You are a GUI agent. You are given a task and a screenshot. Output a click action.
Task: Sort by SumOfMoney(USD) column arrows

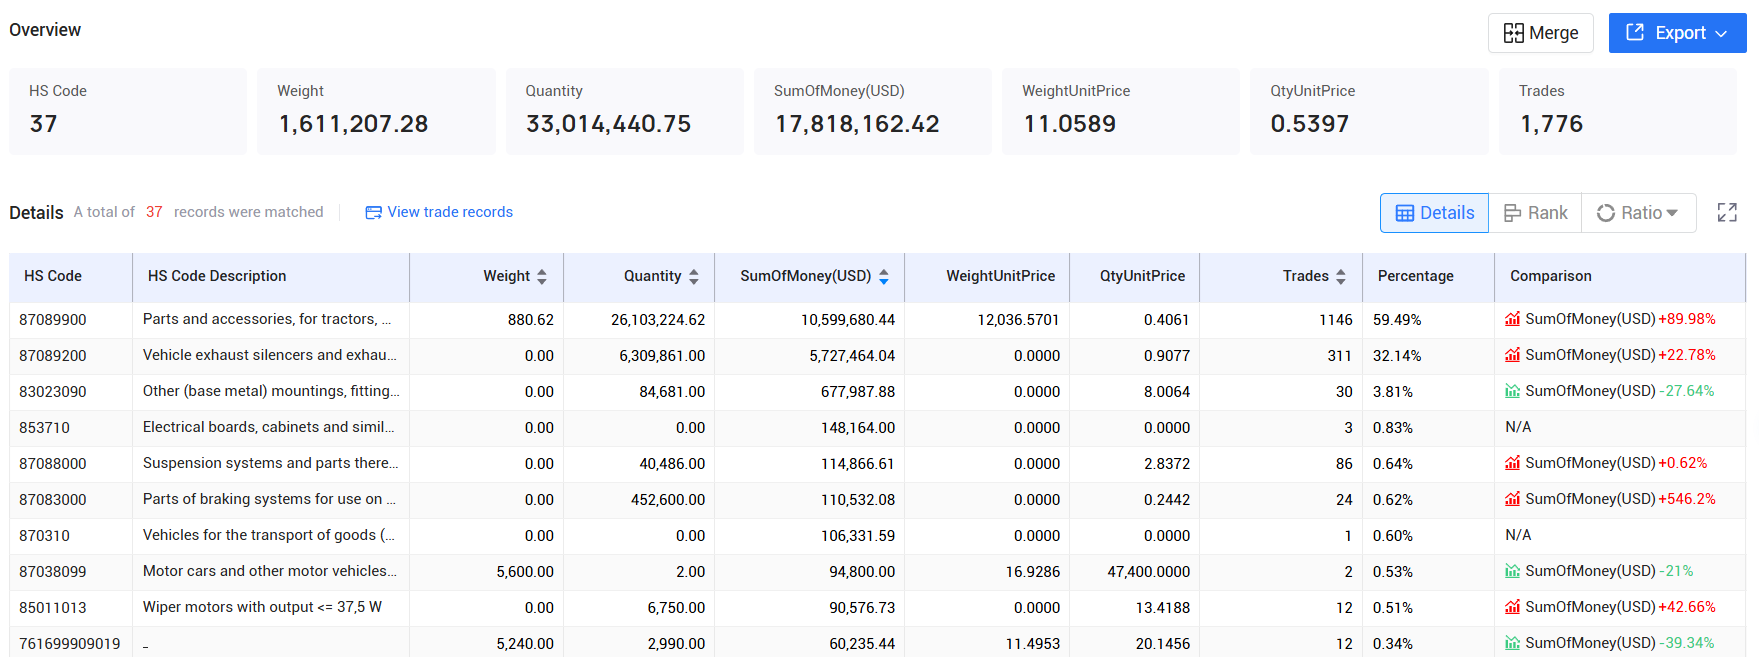point(884,277)
